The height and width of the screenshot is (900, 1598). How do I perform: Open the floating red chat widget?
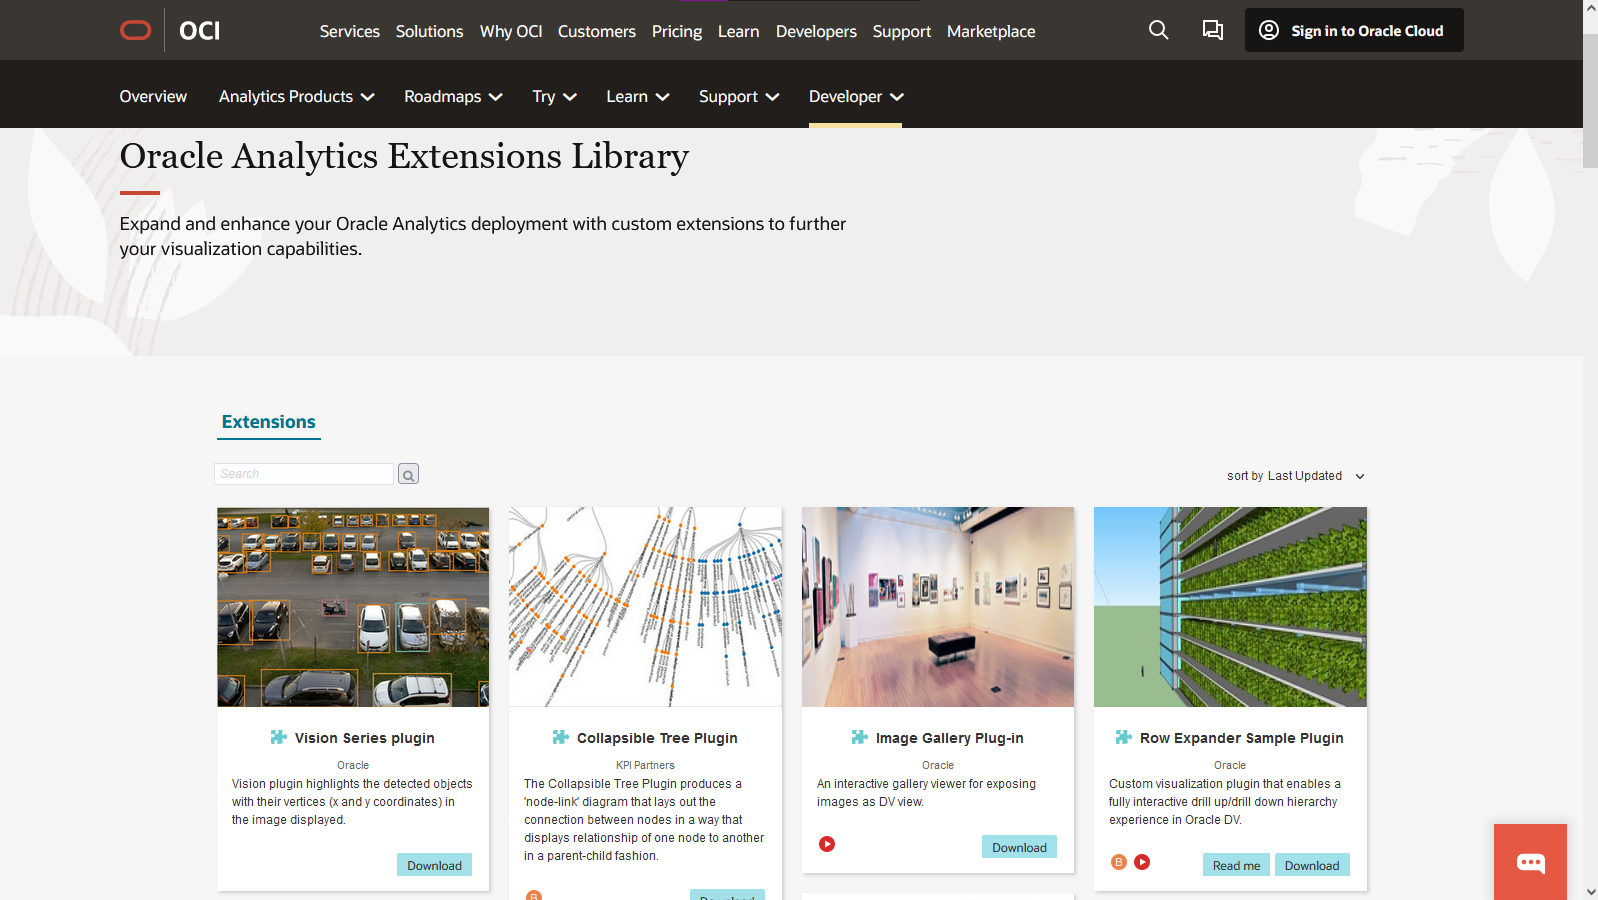coord(1530,862)
